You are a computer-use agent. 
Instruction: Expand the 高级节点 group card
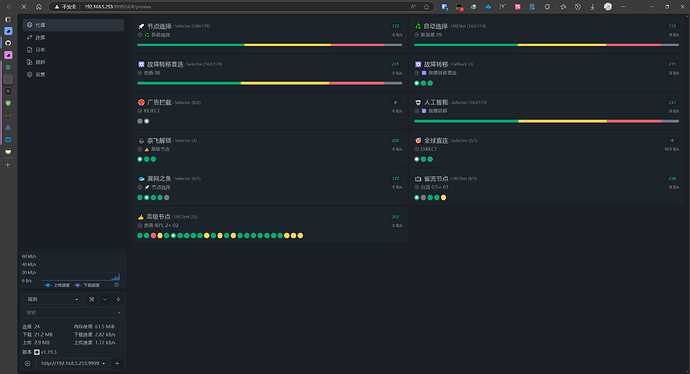(269, 225)
